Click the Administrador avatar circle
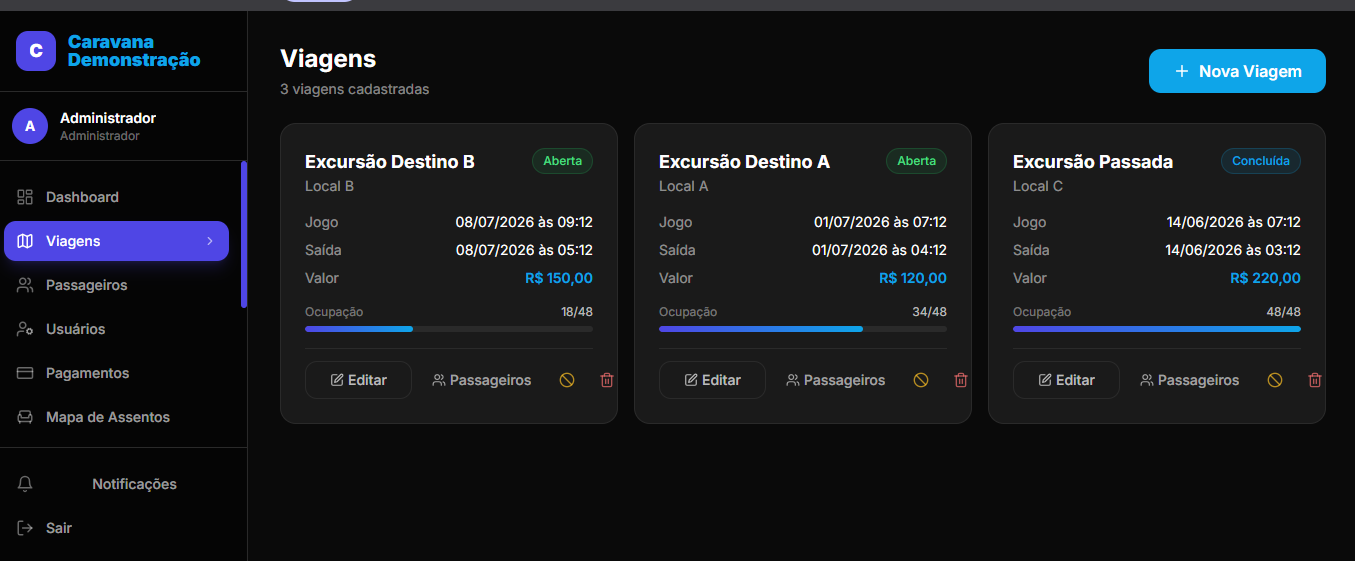Viewport: 1355px width, 561px height. 30,126
